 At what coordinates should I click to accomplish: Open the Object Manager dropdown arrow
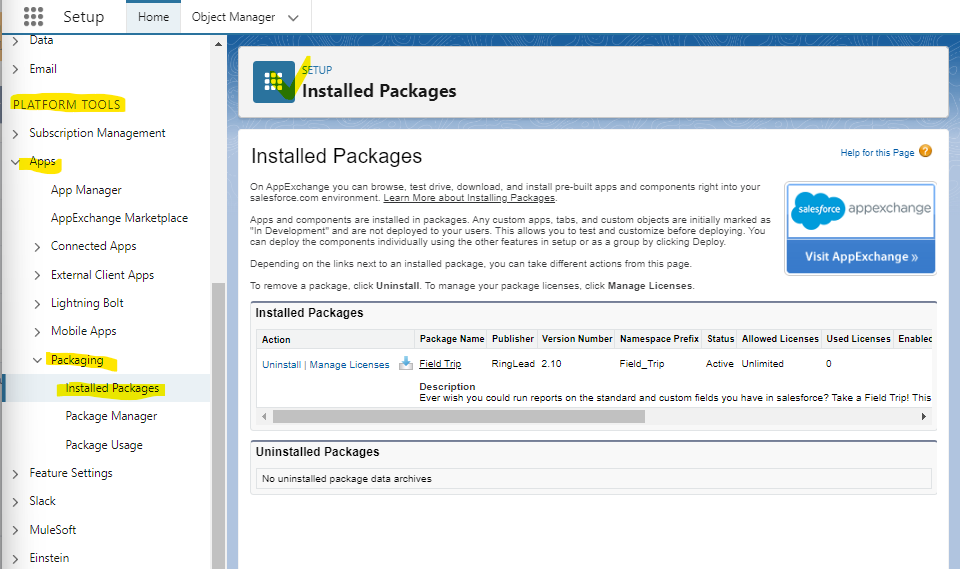[293, 18]
